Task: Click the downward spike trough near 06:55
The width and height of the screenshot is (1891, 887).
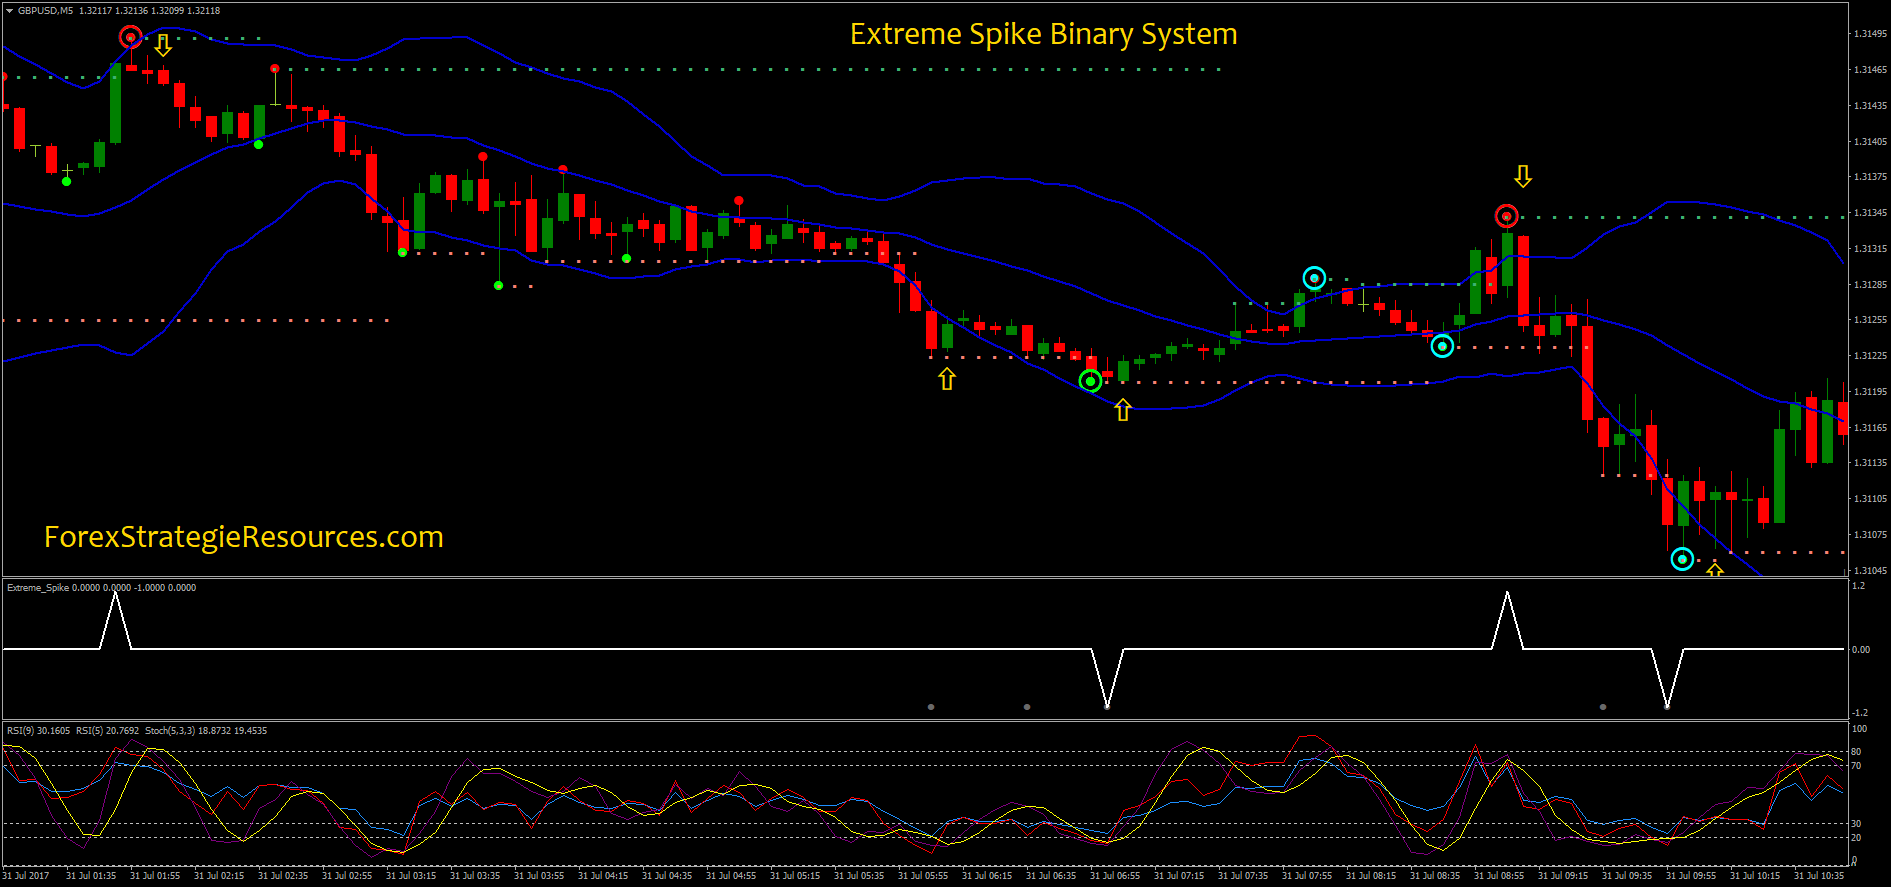Action: point(1107,706)
